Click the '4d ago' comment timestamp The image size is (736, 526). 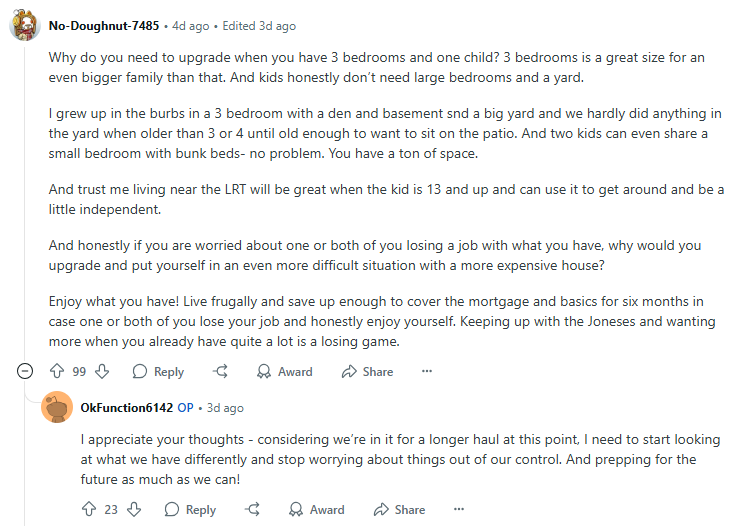[x=191, y=26]
